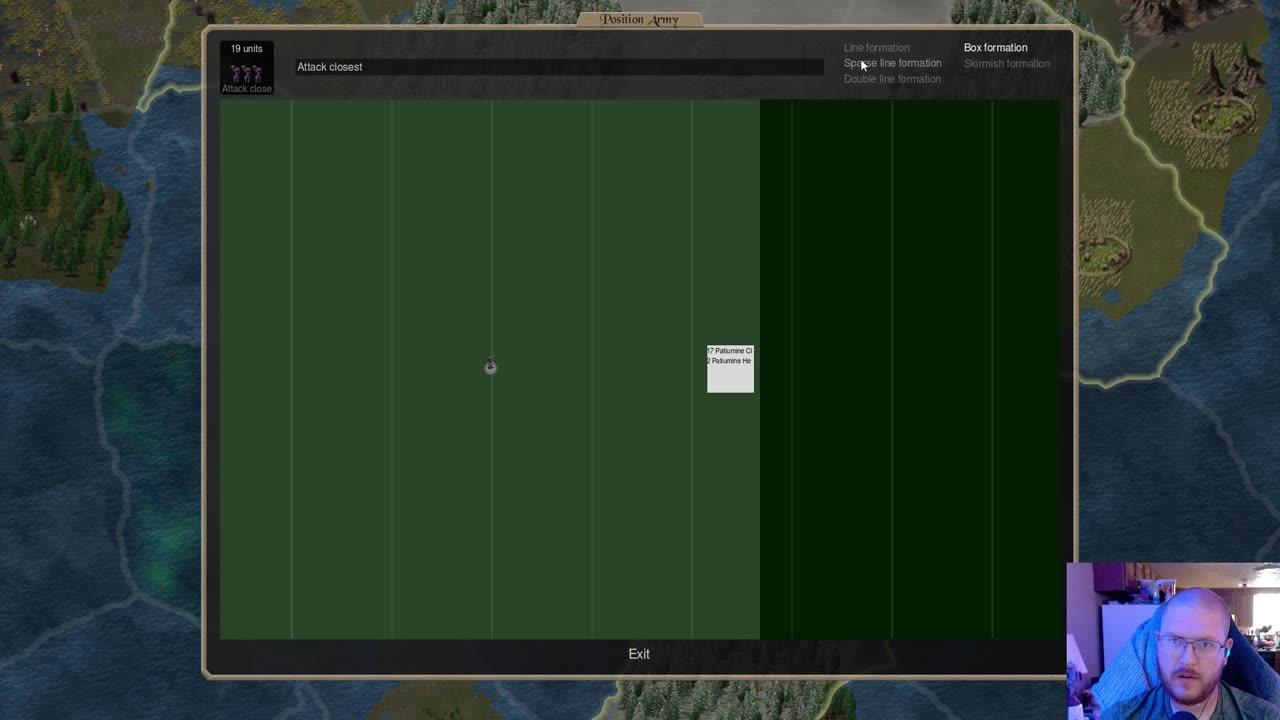Open the Attack closest order bar
The height and width of the screenshot is (720, 1280).
pos(559,67)
